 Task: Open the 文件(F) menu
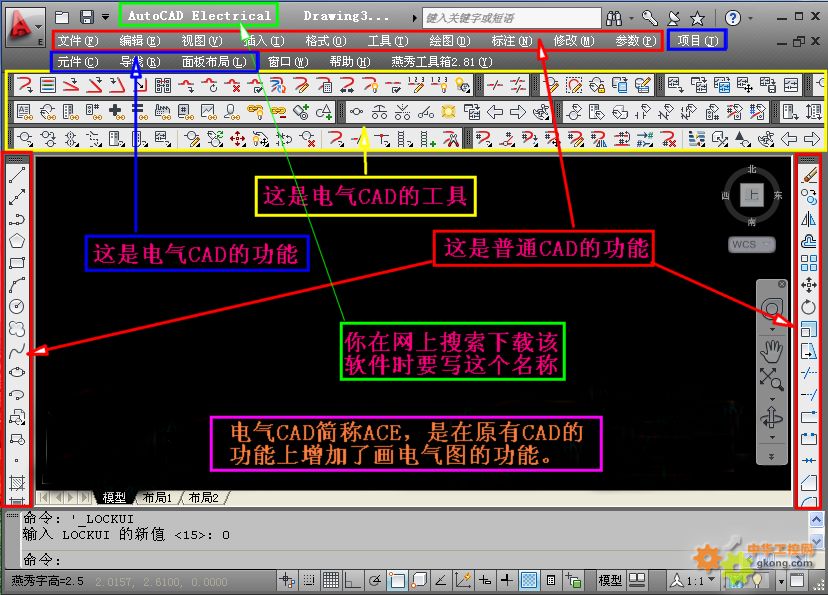(78, 41)
